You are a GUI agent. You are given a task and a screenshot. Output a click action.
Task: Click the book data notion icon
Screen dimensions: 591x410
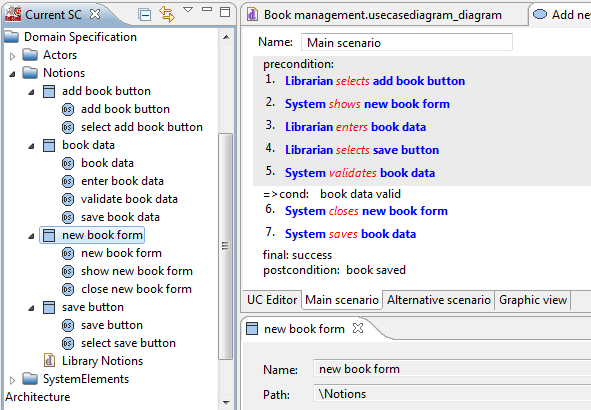[x=49, y=145]
